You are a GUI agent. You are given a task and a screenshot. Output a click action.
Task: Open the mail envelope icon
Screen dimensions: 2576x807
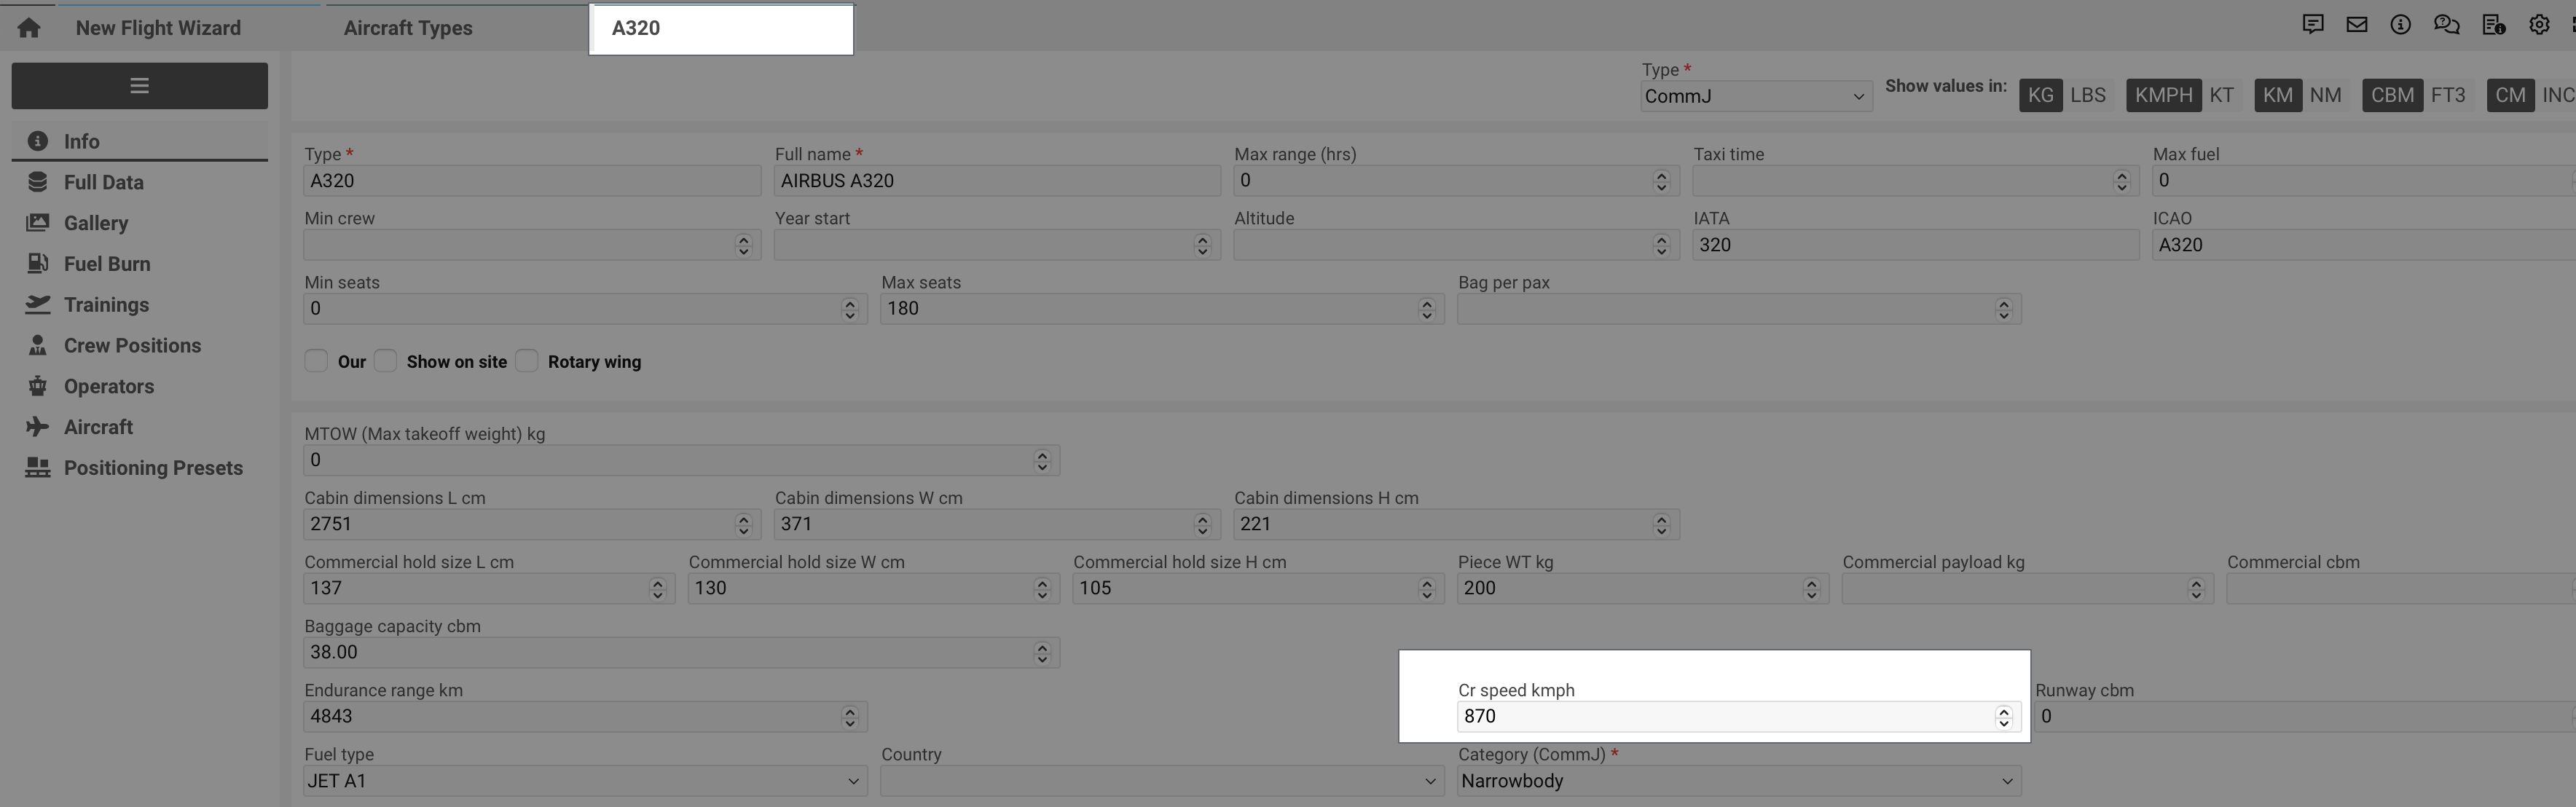pos(2357,25)
